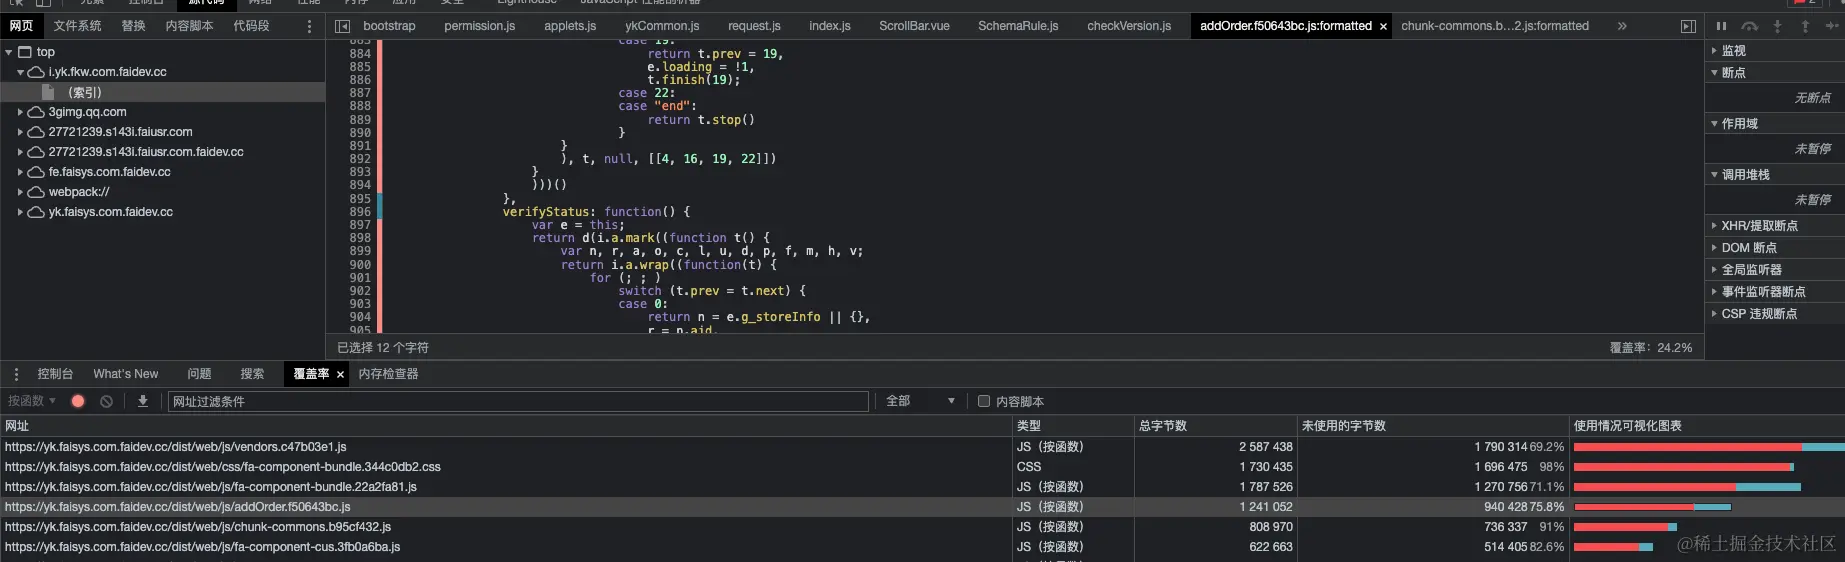Clear all coverage results
Image resolution: width=1845 pixels, height=562 pixels.
(106, 401)
